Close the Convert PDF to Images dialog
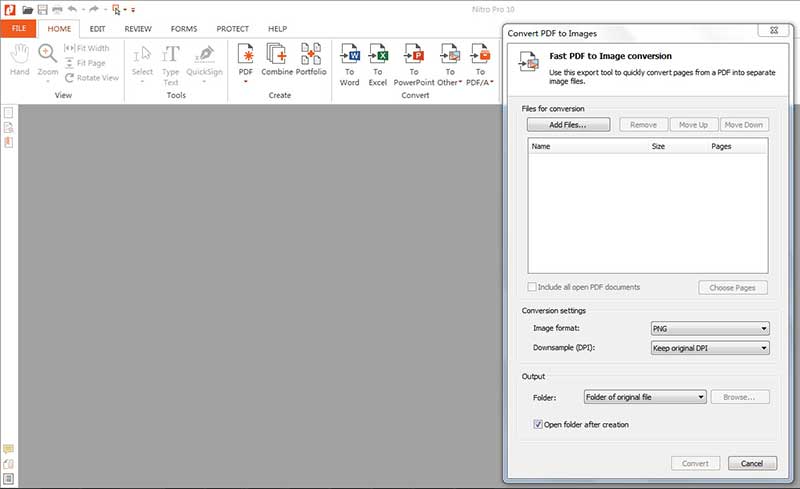 coord(774,31)
